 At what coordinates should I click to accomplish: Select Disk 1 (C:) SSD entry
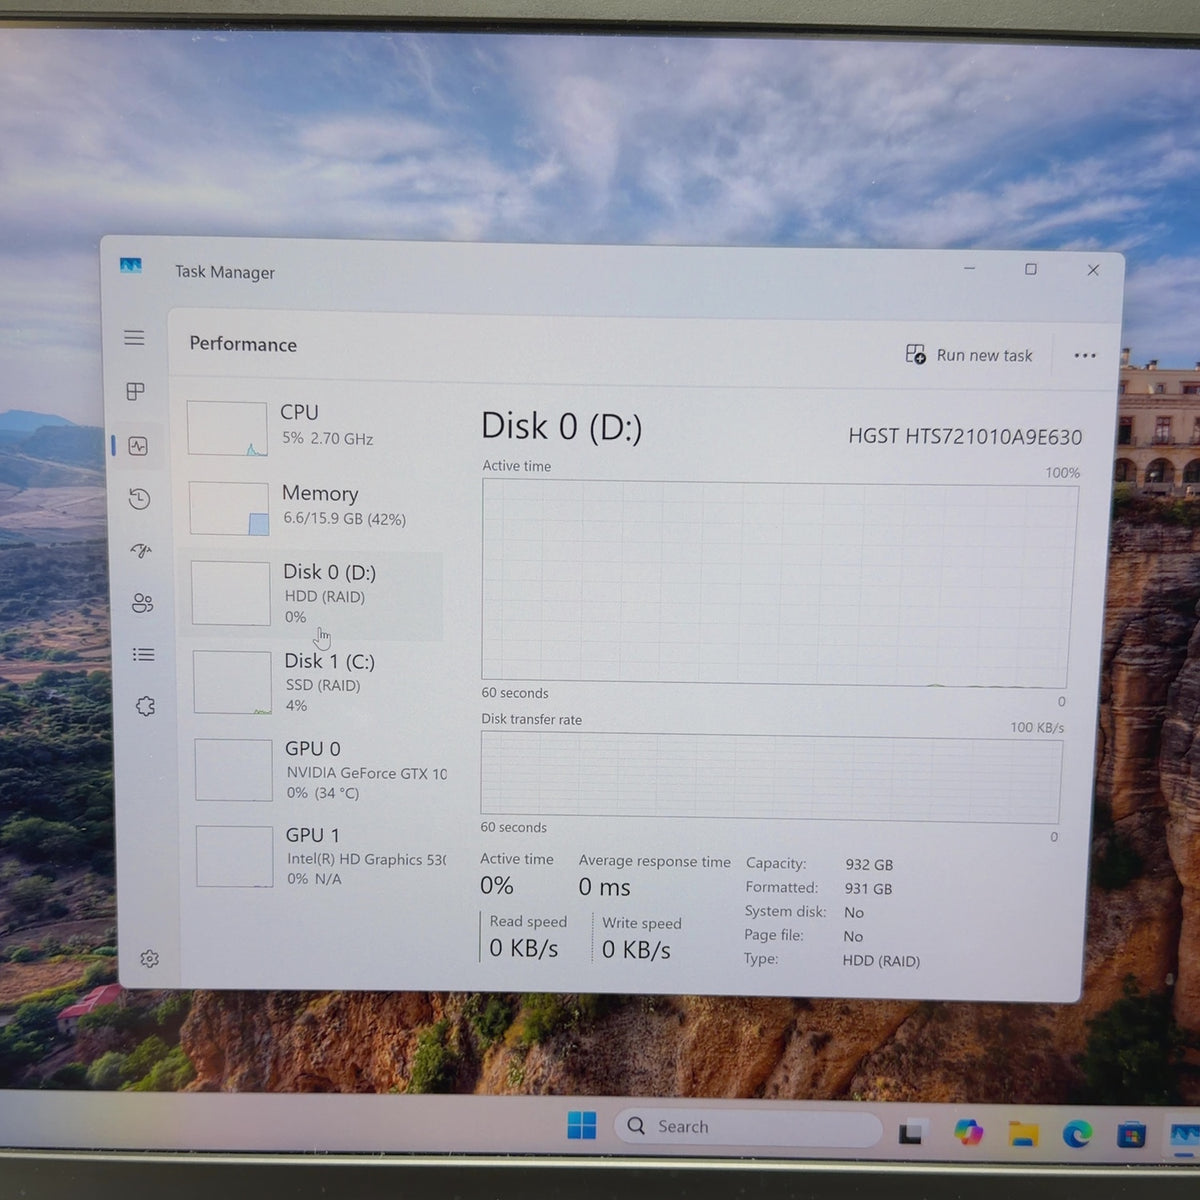316,682
